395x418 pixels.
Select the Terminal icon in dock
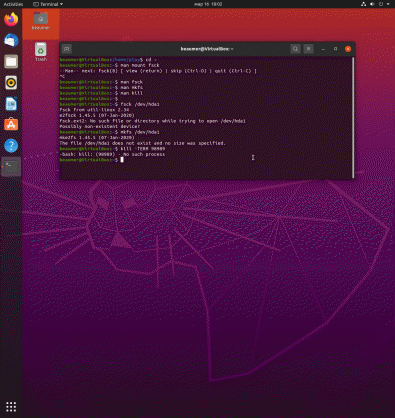pyautogui.click(x=11, y=167)
